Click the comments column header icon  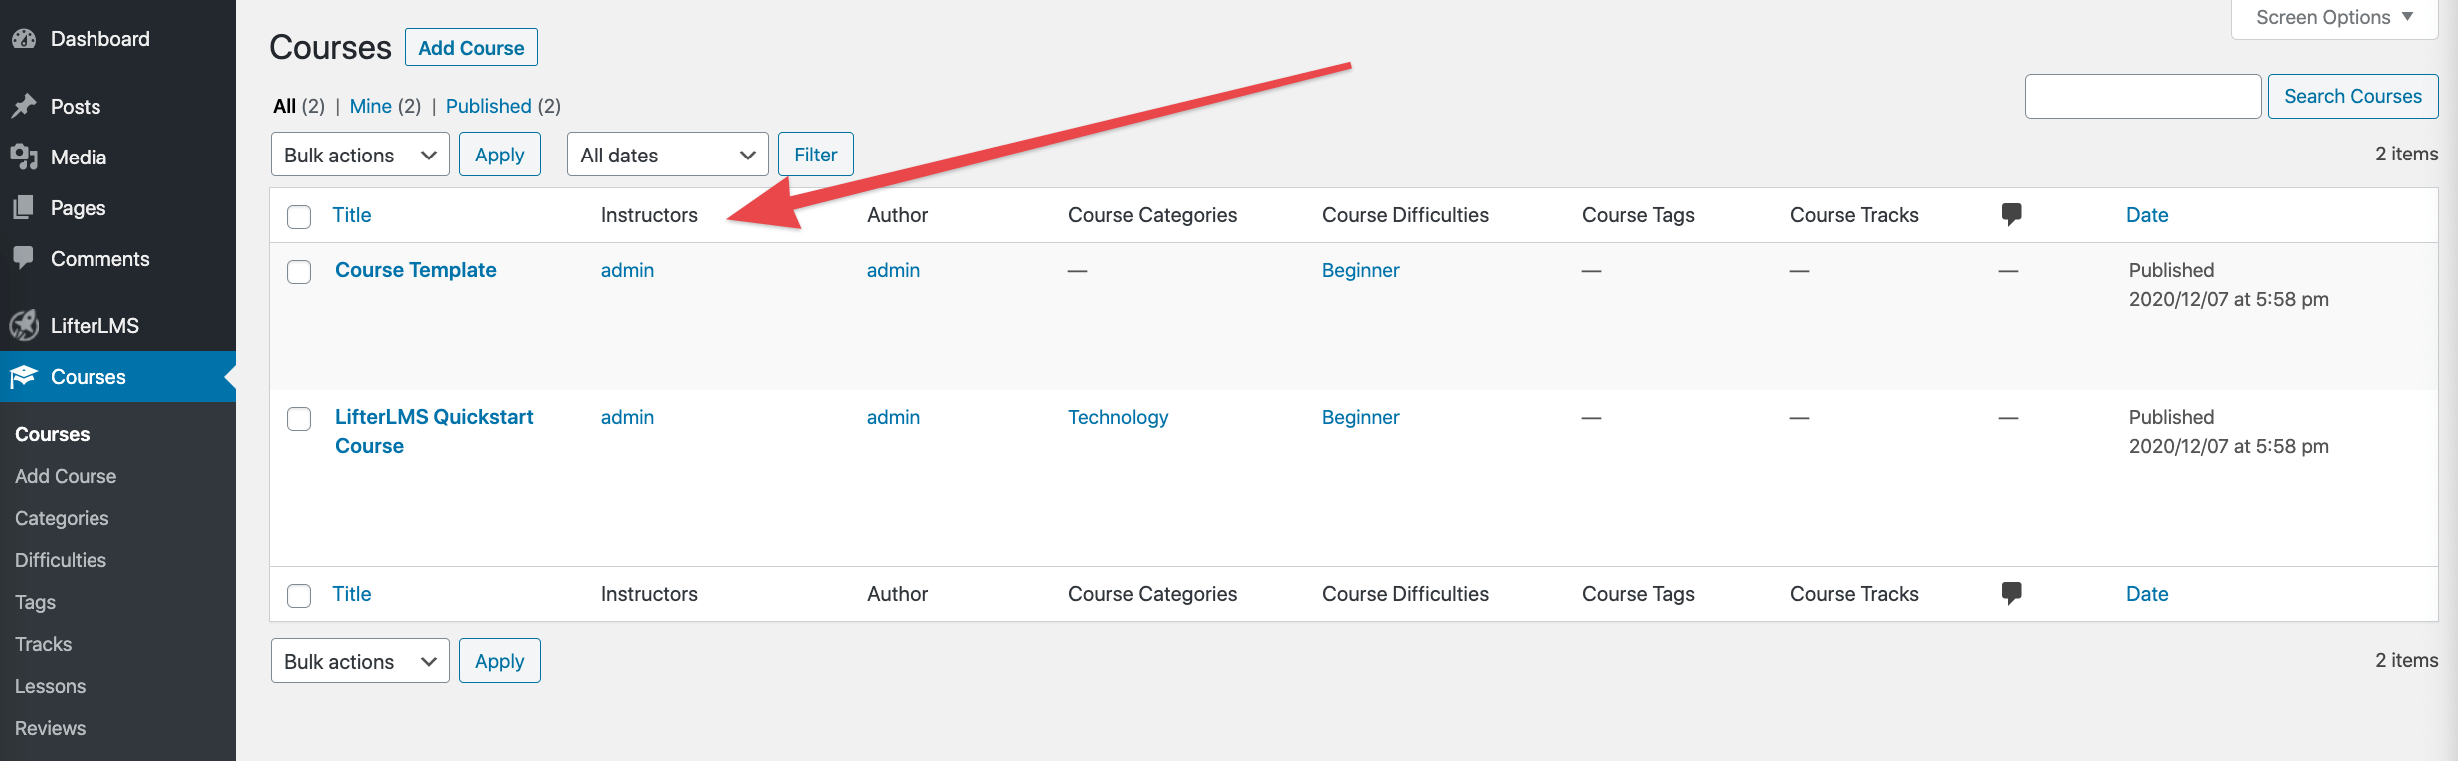[2012, 214]
